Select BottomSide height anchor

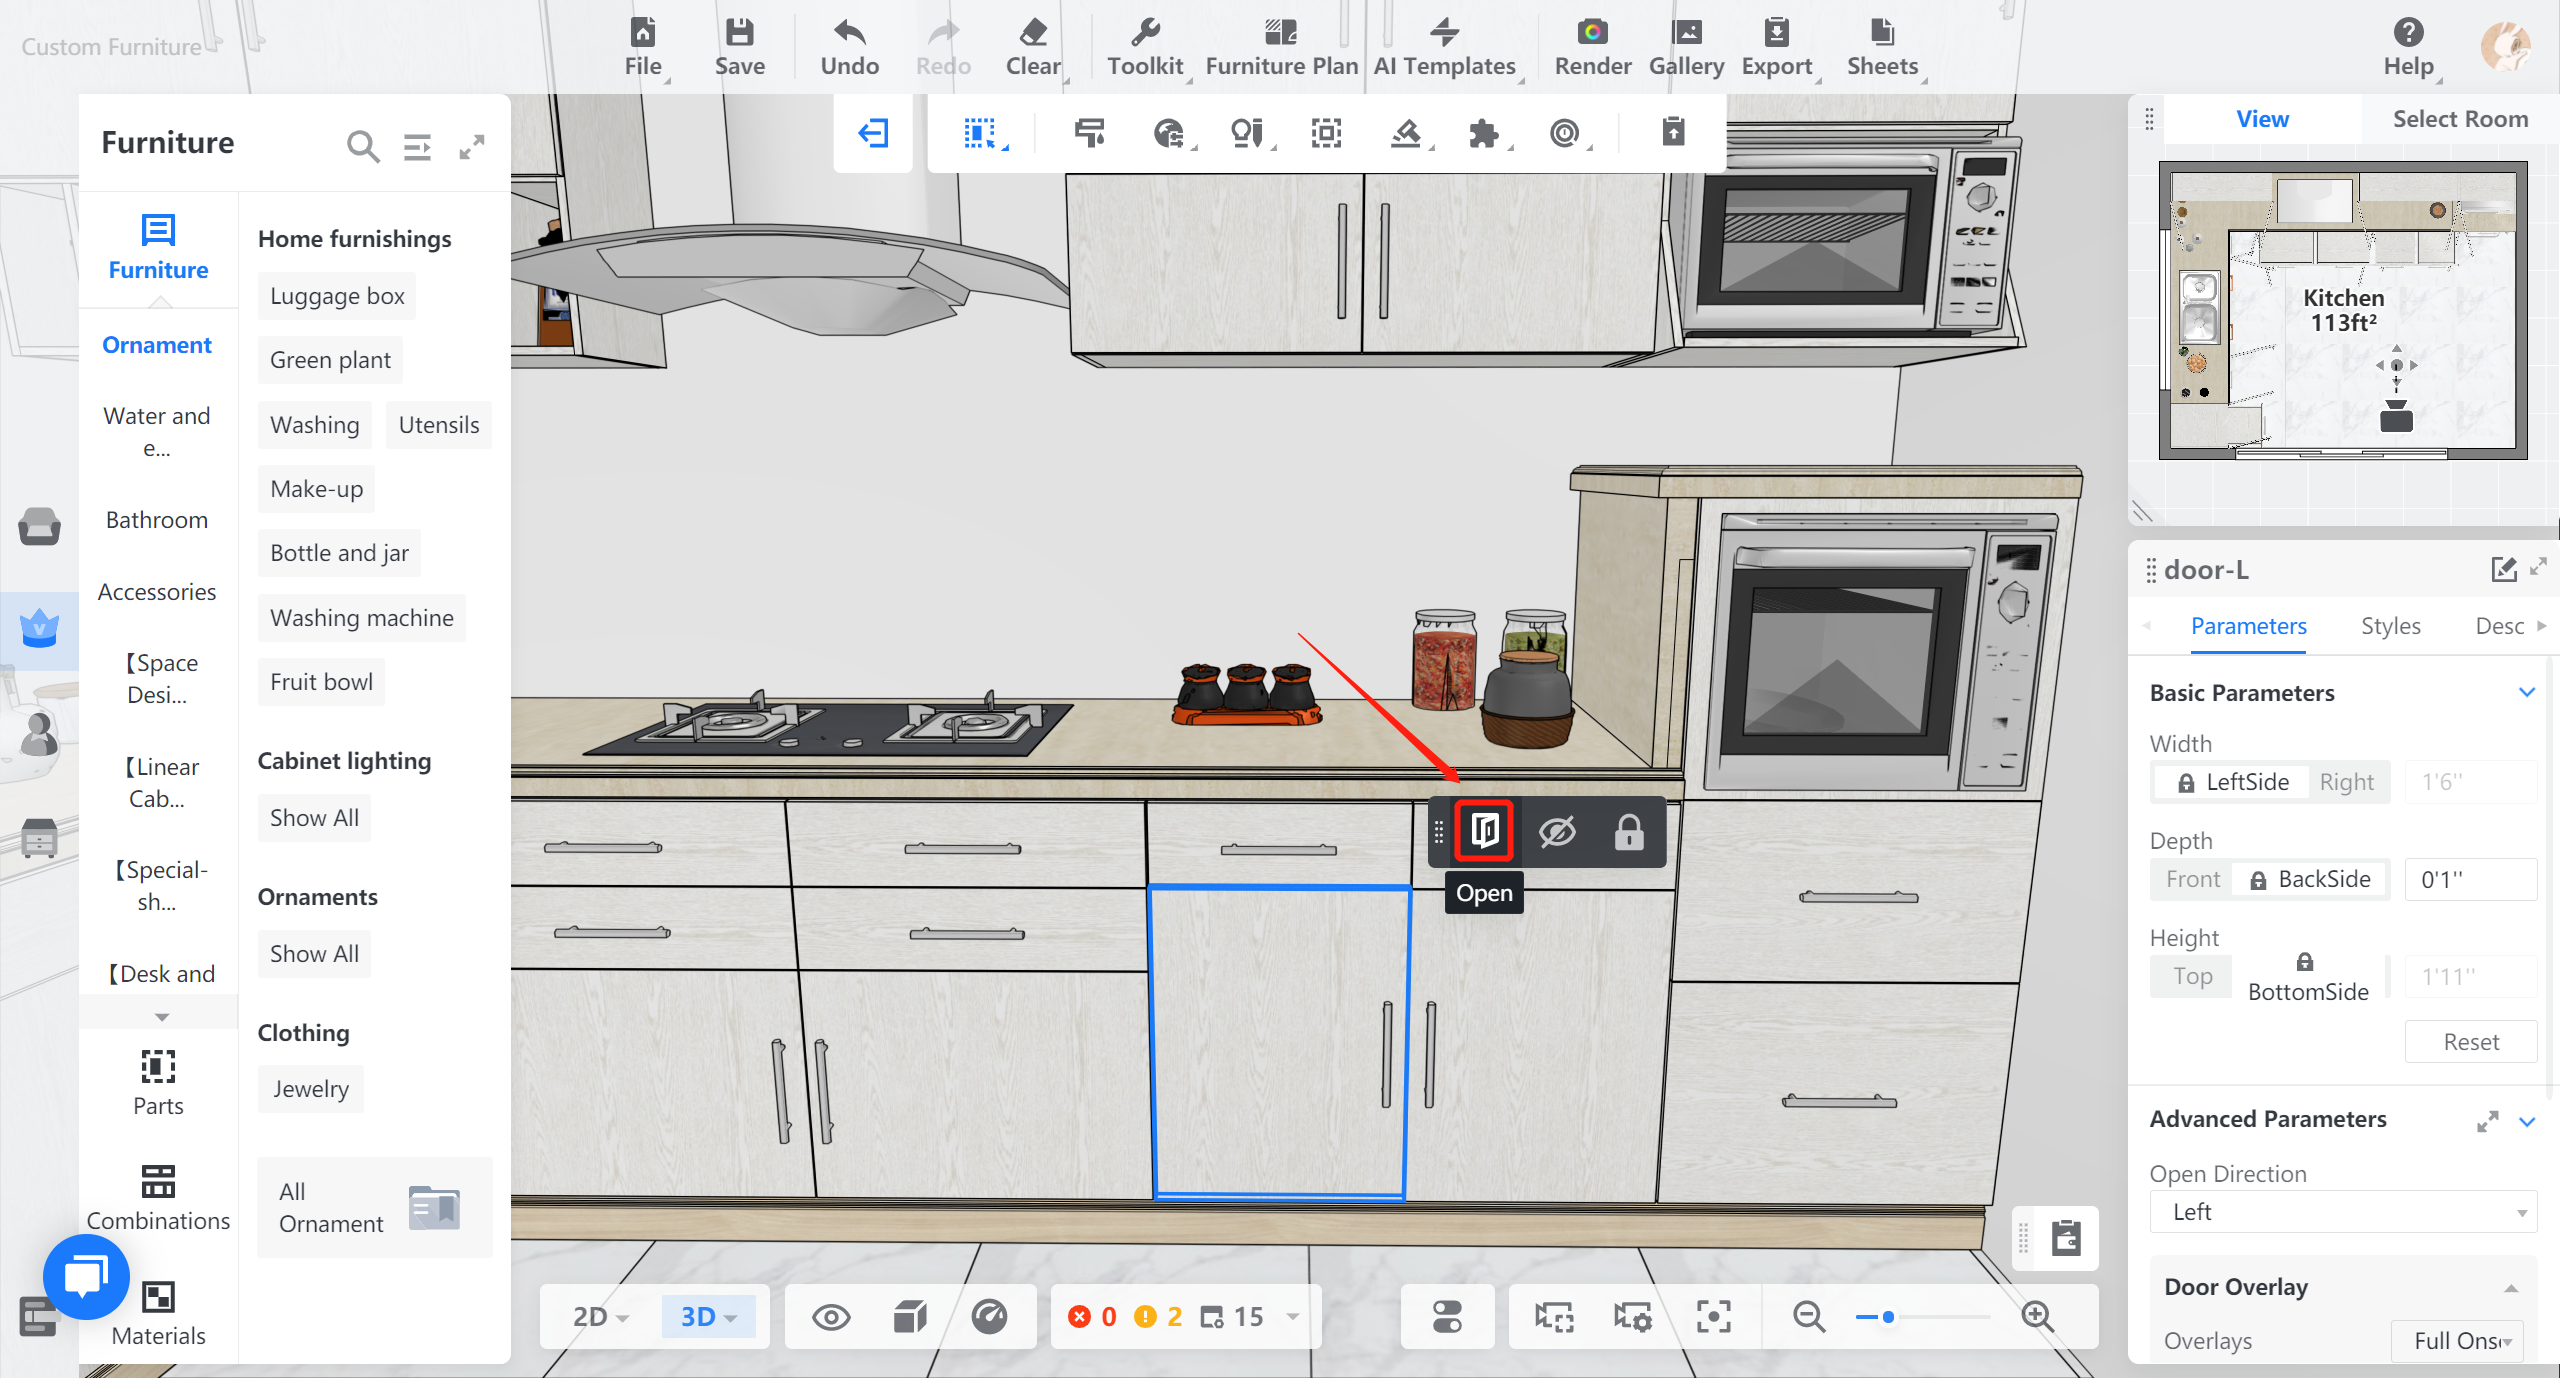coord(2308,977)
